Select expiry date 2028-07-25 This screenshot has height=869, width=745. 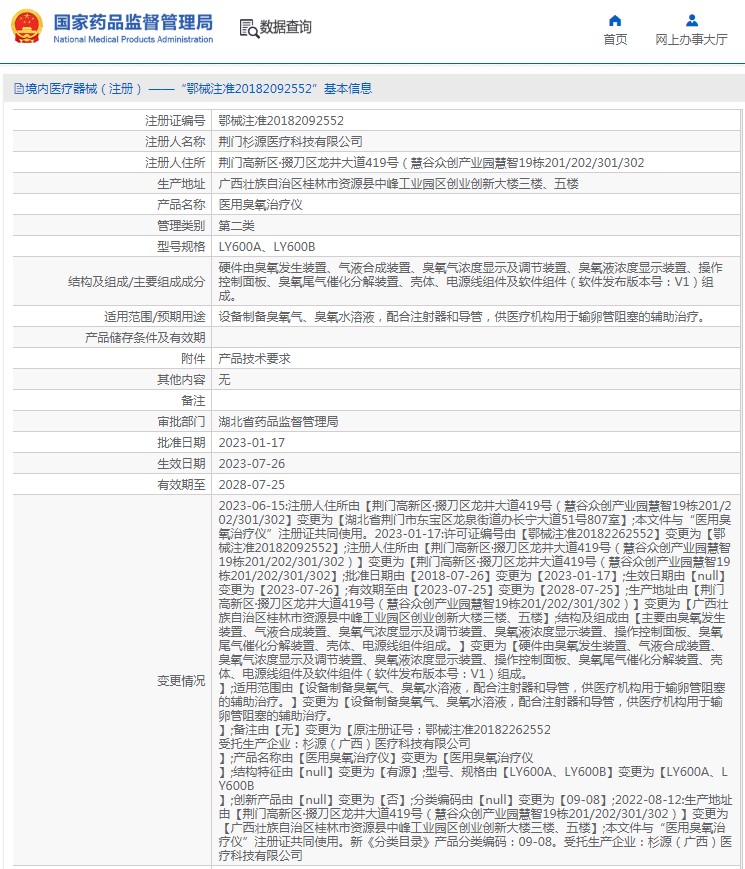click(x=252, y=485)
